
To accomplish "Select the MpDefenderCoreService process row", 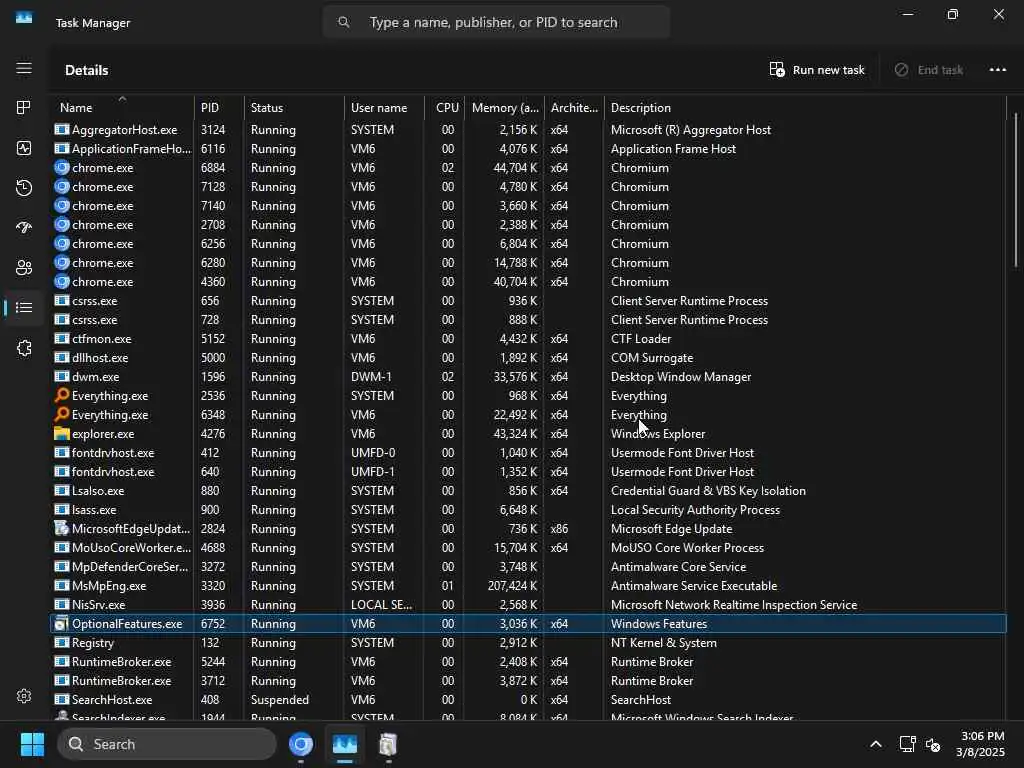I will (x=528, y=567).
